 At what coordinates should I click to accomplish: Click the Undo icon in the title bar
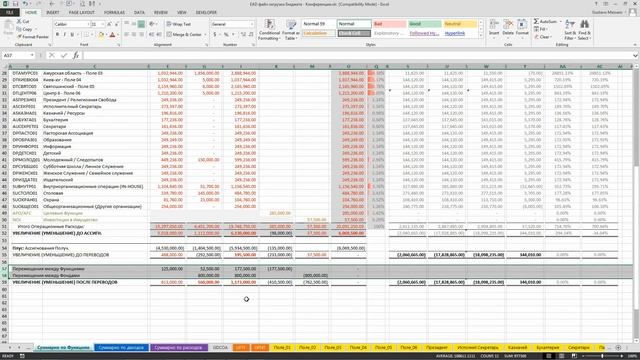pos(25,4)
